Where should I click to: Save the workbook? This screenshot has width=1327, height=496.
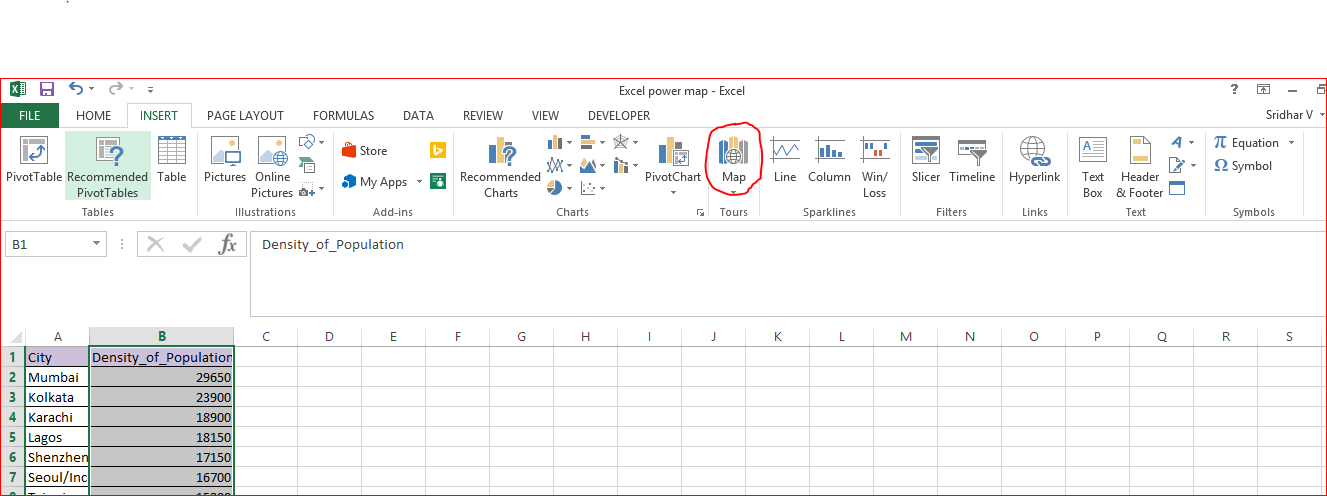coord(47,90)
